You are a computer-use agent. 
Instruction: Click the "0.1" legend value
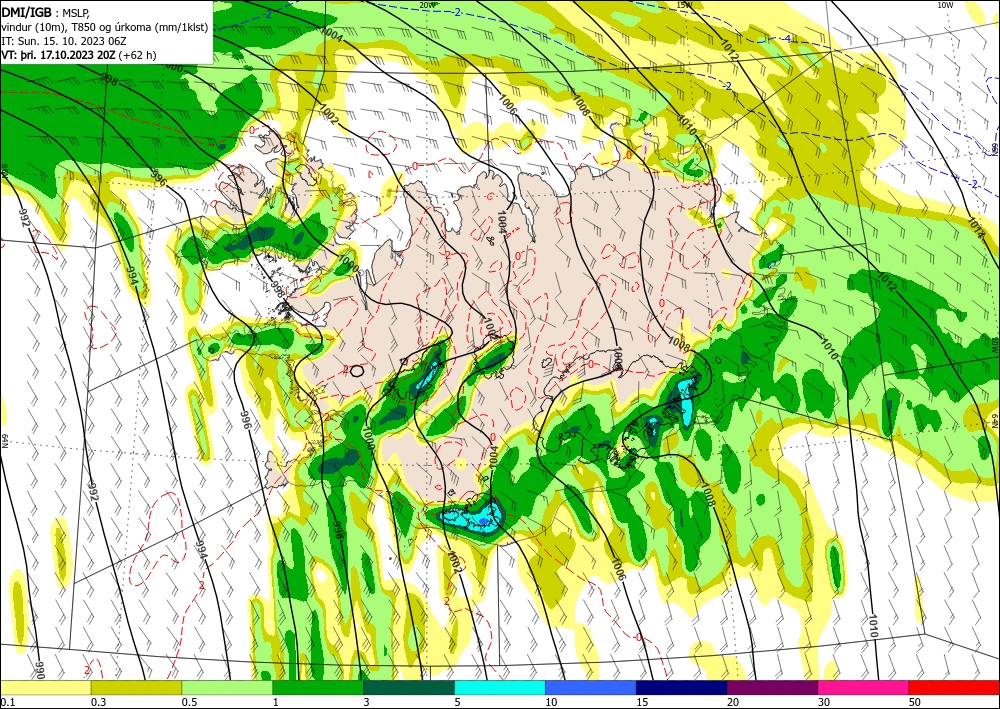point(8,702)
